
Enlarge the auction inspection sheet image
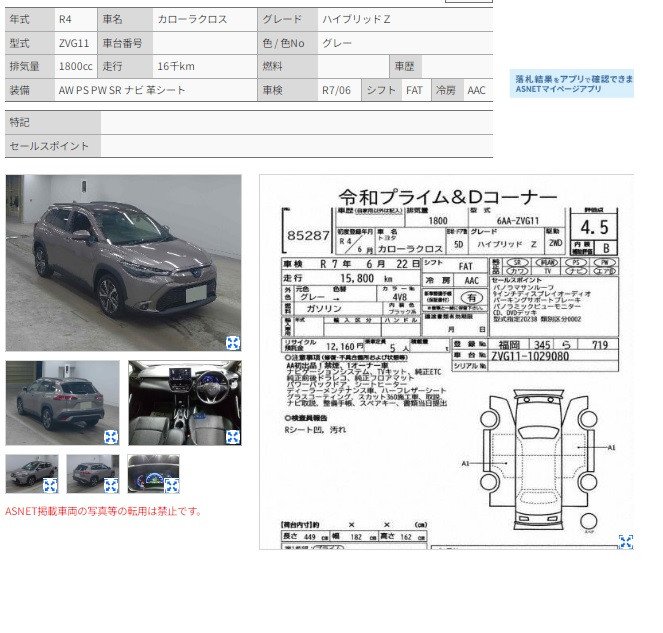pyautogui.click(x=626, y=542)
